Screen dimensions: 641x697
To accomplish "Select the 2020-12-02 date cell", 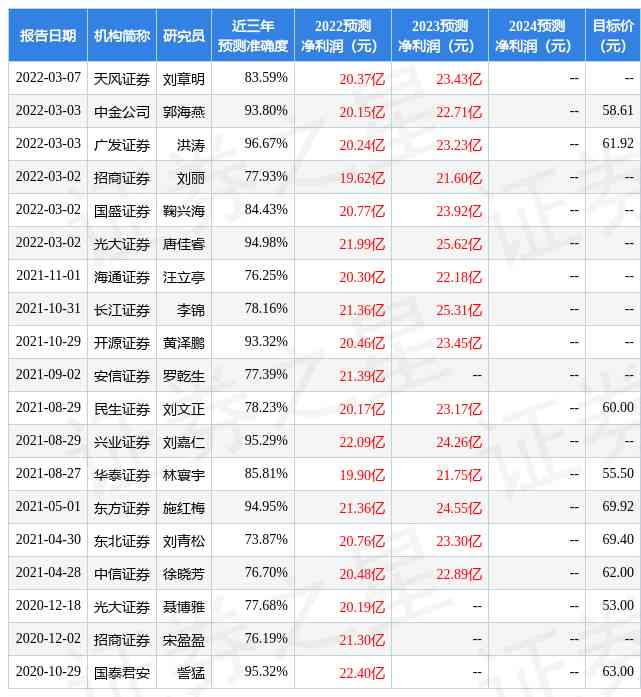I will click(x=48, y=639).
